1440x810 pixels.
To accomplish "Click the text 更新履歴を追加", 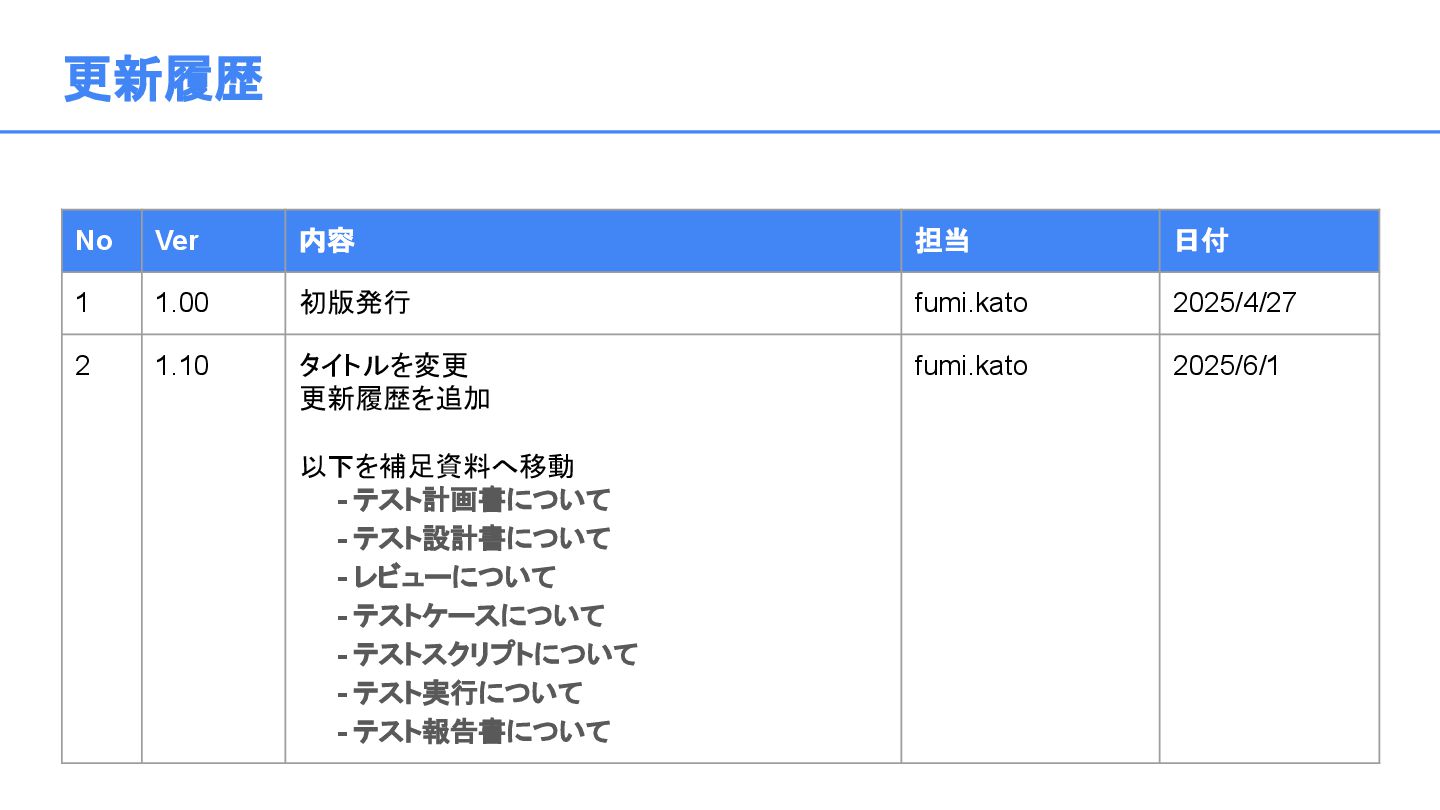I will tap(395, 399).
